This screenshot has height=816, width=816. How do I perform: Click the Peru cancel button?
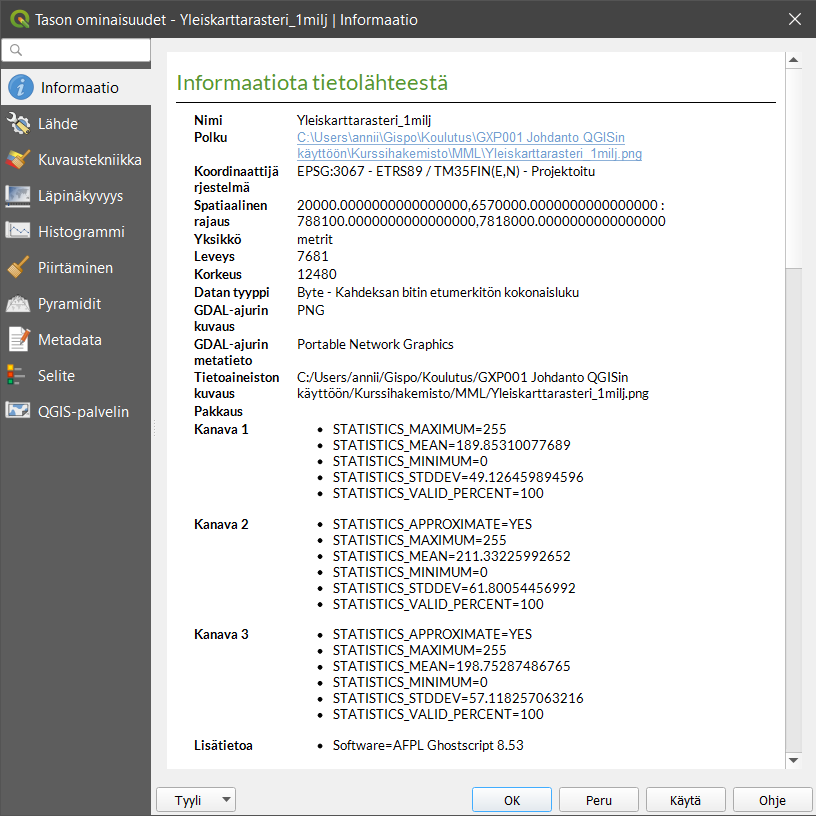coord(598,800)
